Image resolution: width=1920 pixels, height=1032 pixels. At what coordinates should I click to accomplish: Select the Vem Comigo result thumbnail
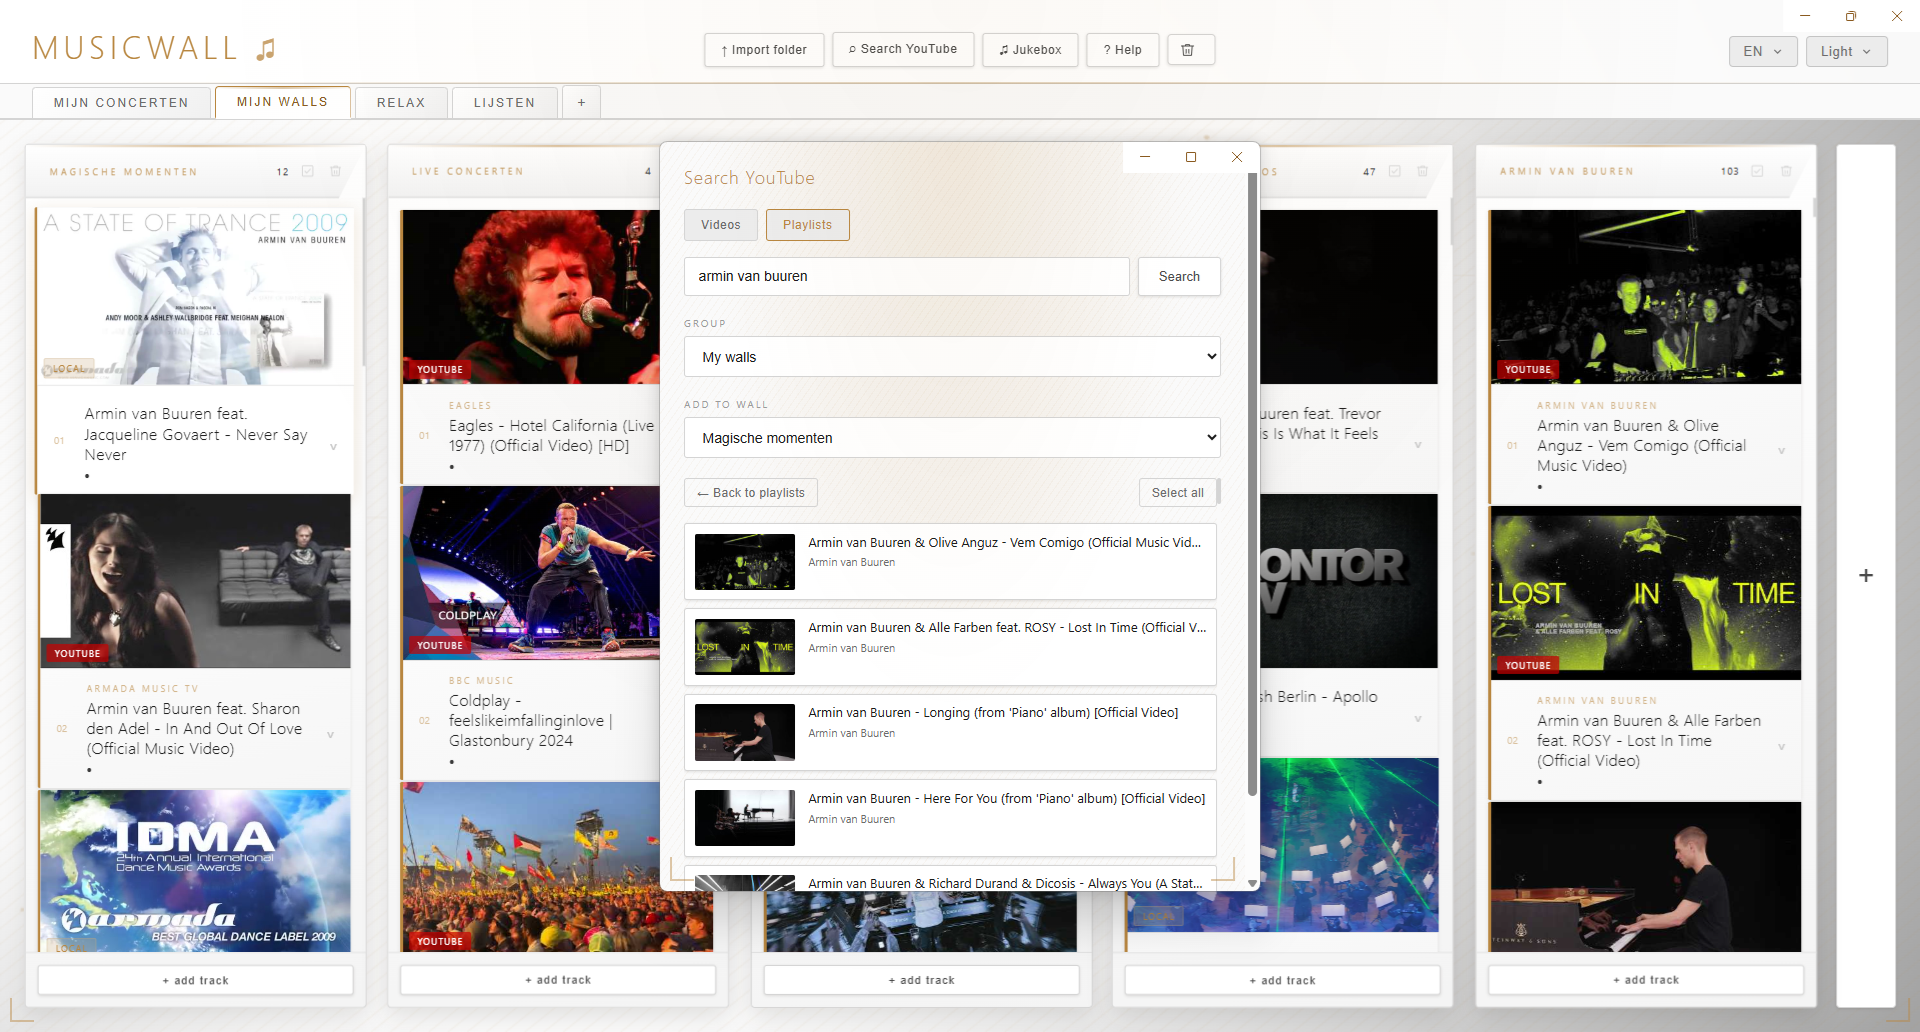coord(745,562)
